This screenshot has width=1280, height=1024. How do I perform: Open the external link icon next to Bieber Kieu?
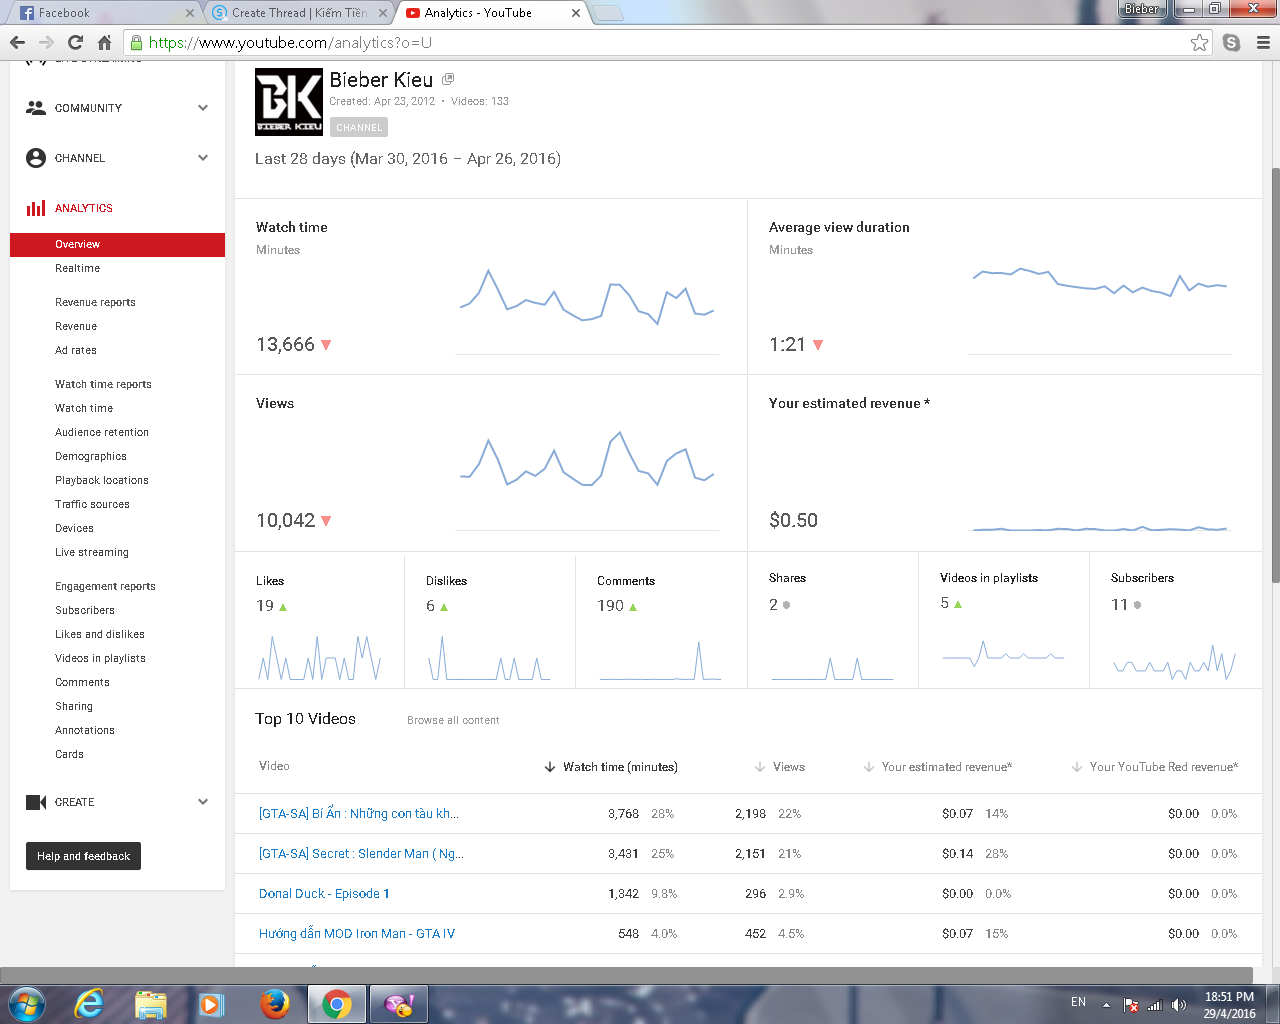[448, 79]
